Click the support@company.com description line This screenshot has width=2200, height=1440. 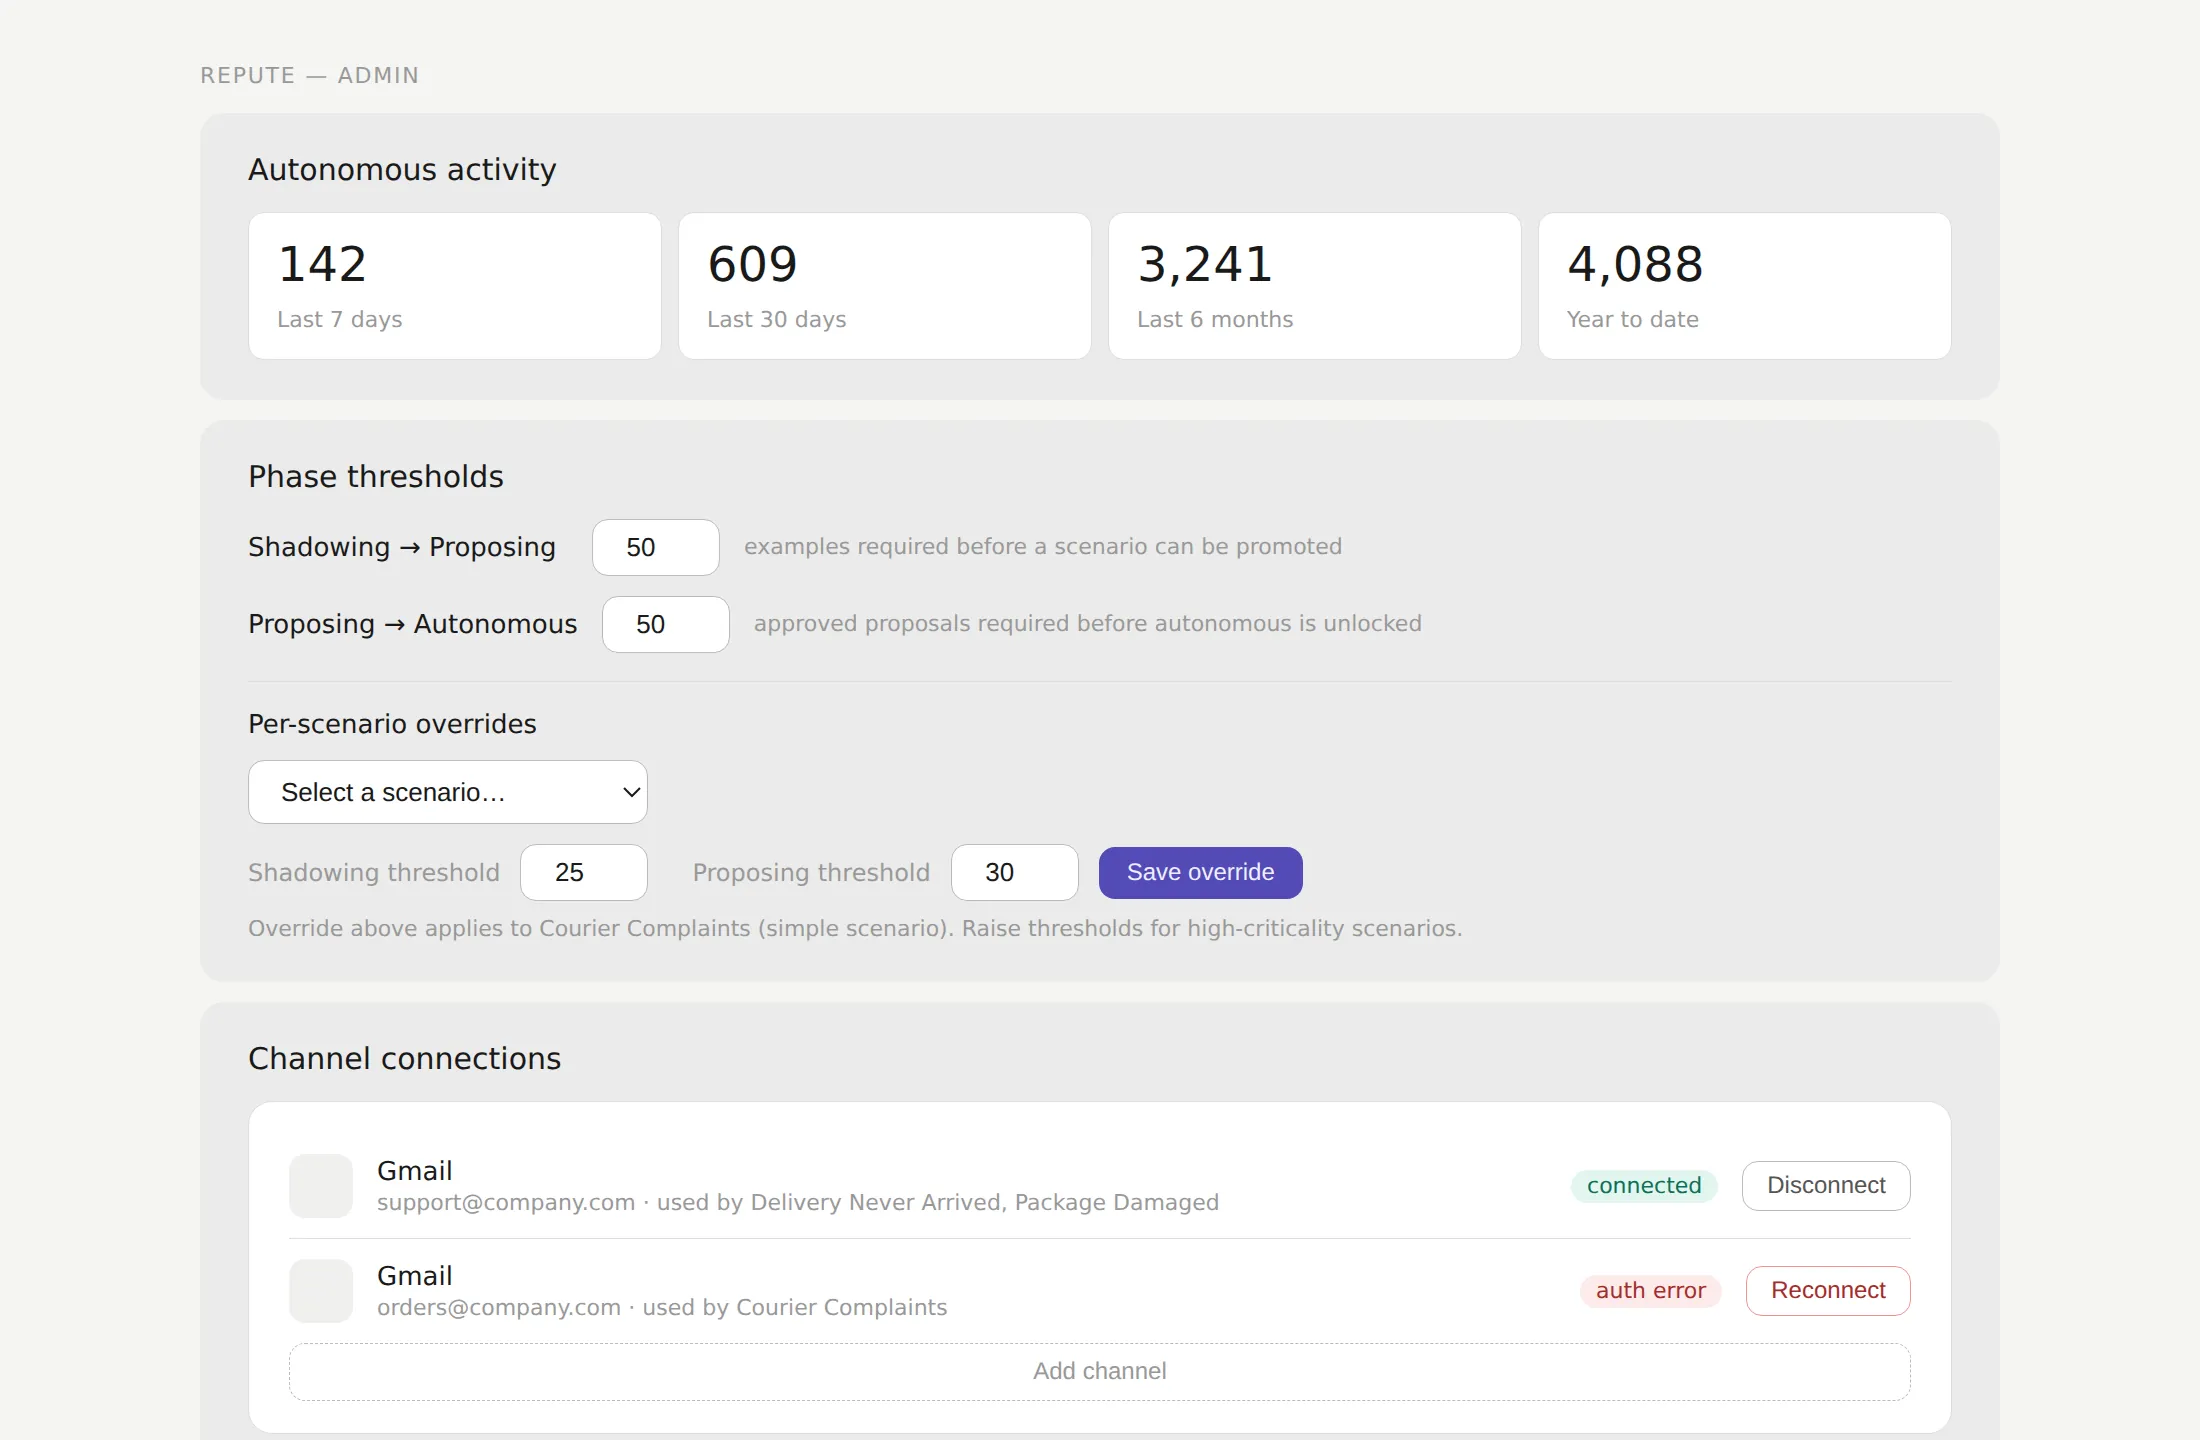(798, 1202)
